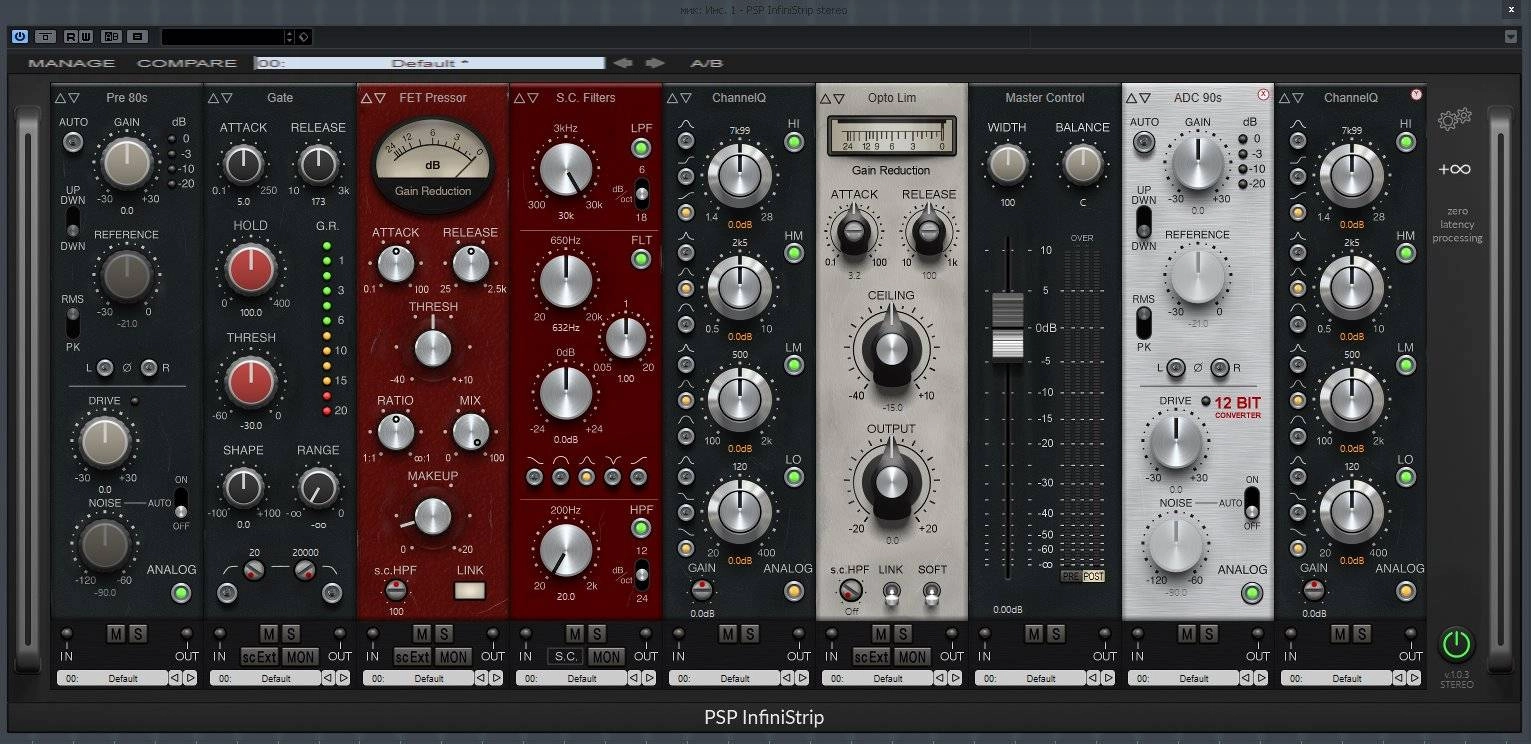Click the FET Pressor s.c.HPF small knob
Viewport: 1531px width, 744px height.
(x=396, y=590)
